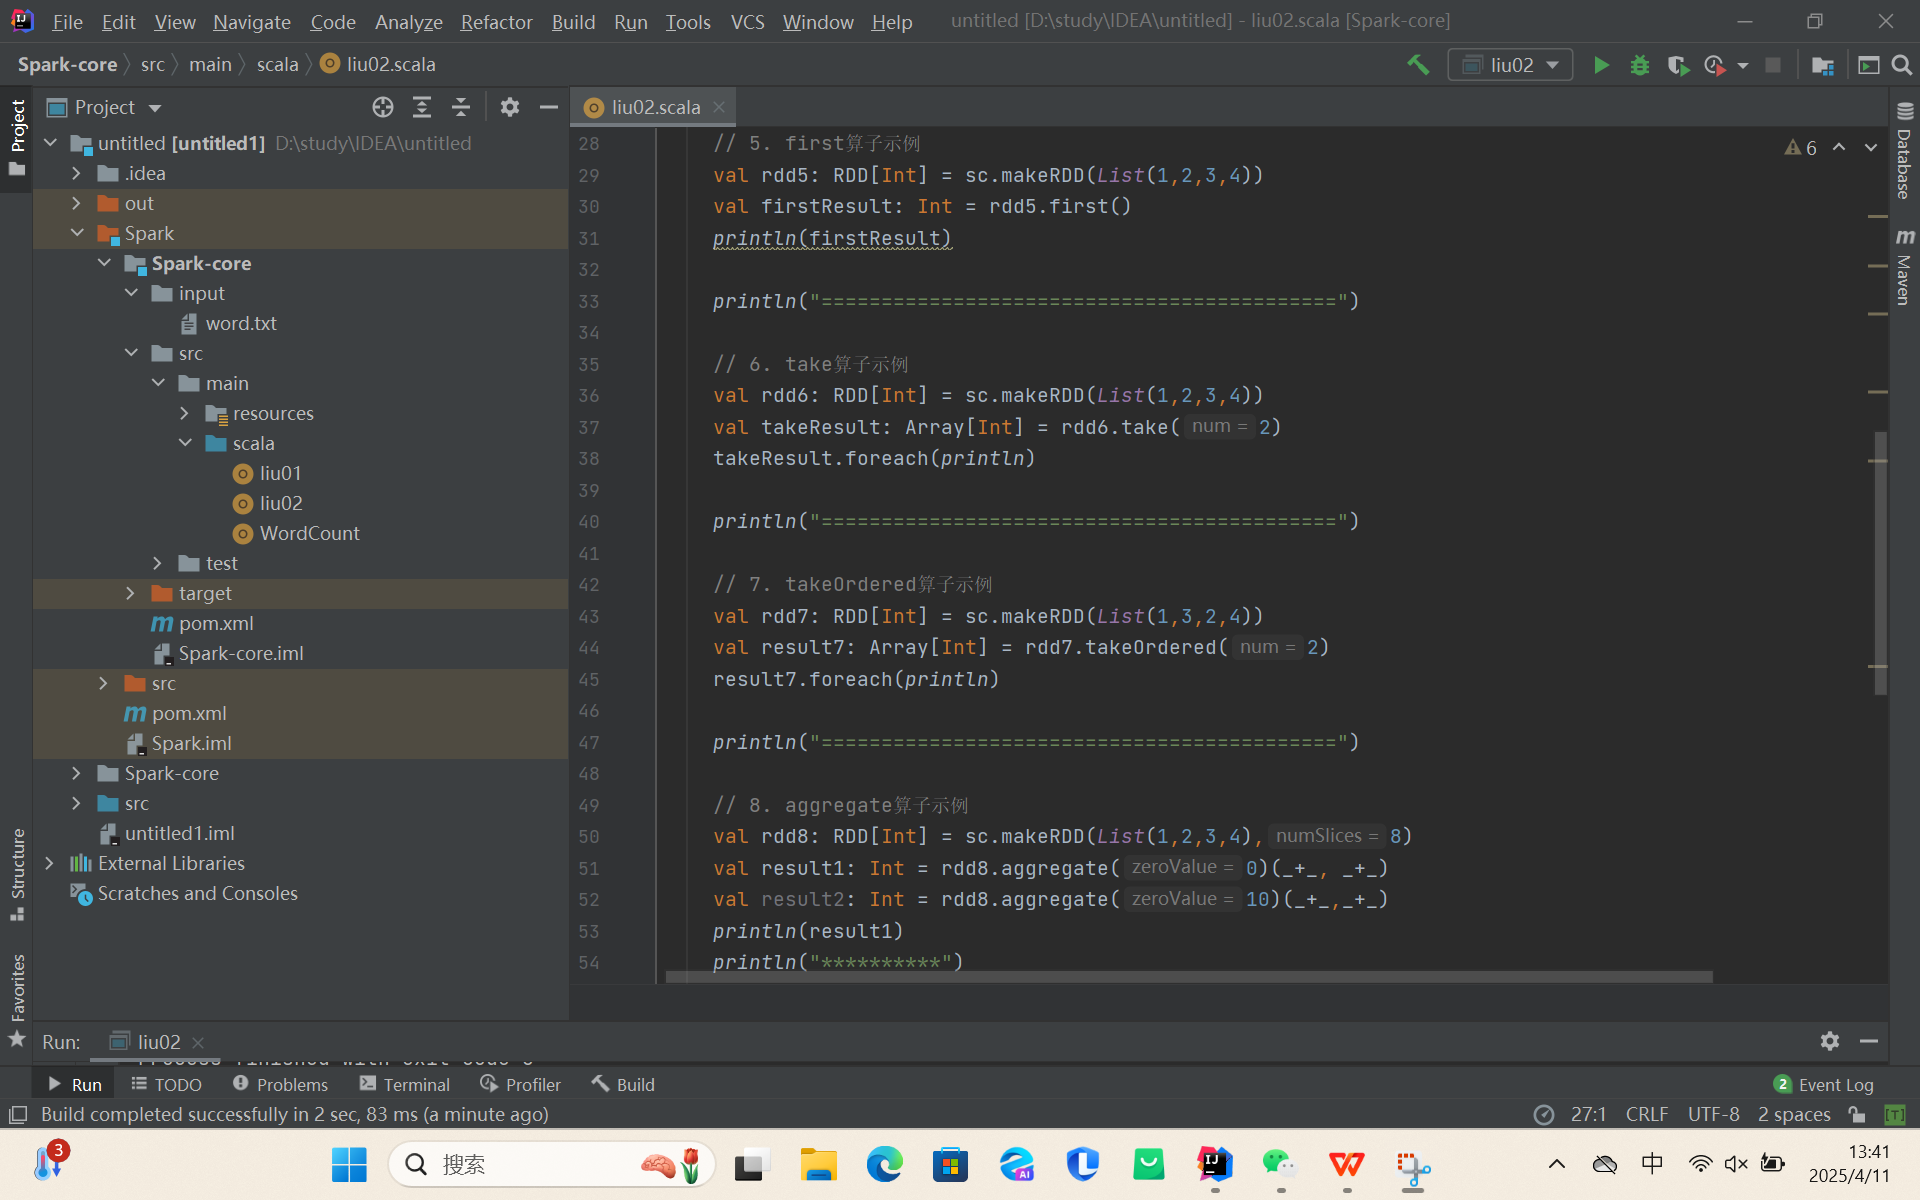Screen dimensions: 1920x1200
Task: Click the Build project hammer icon
Action: coord(1418,65)
